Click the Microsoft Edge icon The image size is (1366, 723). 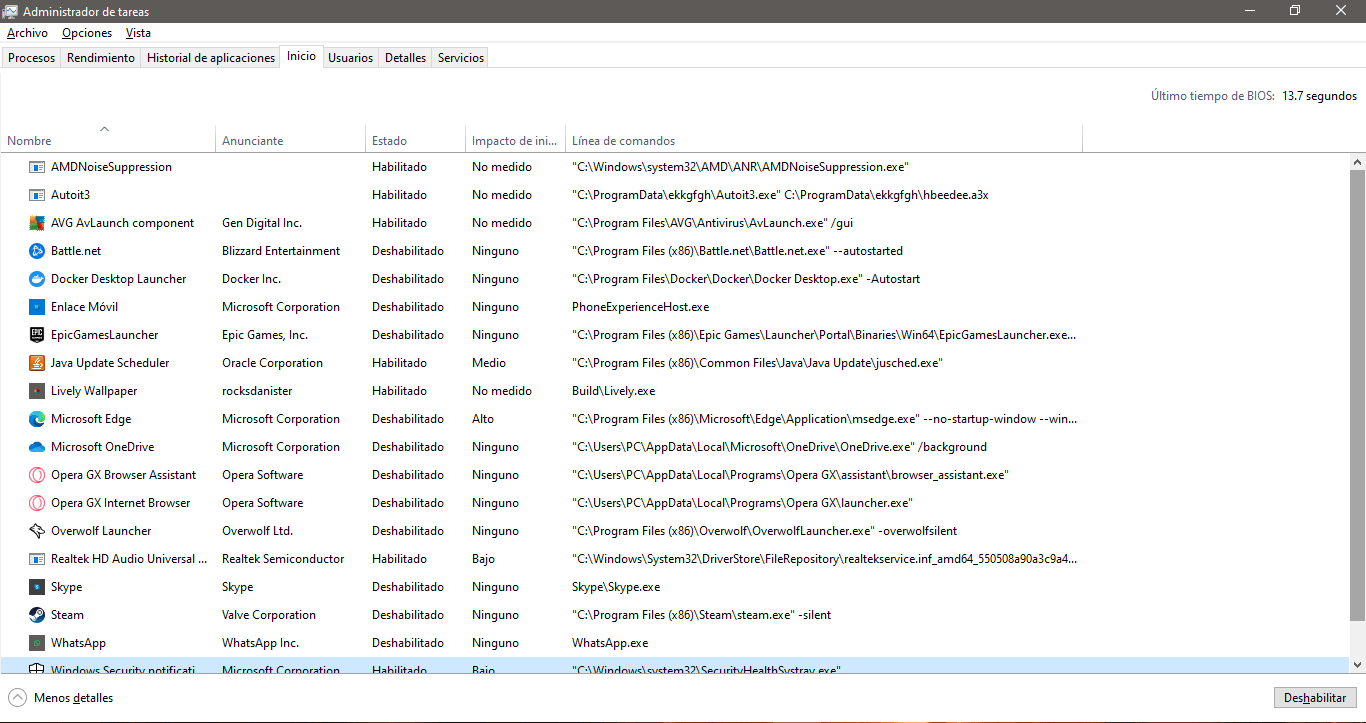point(37,419)
